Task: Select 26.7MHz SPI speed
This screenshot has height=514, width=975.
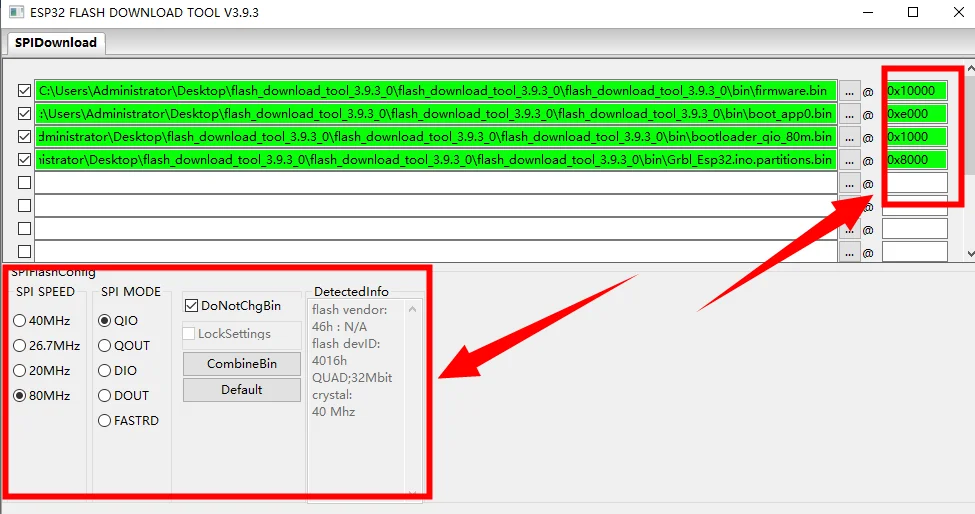Action: pos(47,346)
